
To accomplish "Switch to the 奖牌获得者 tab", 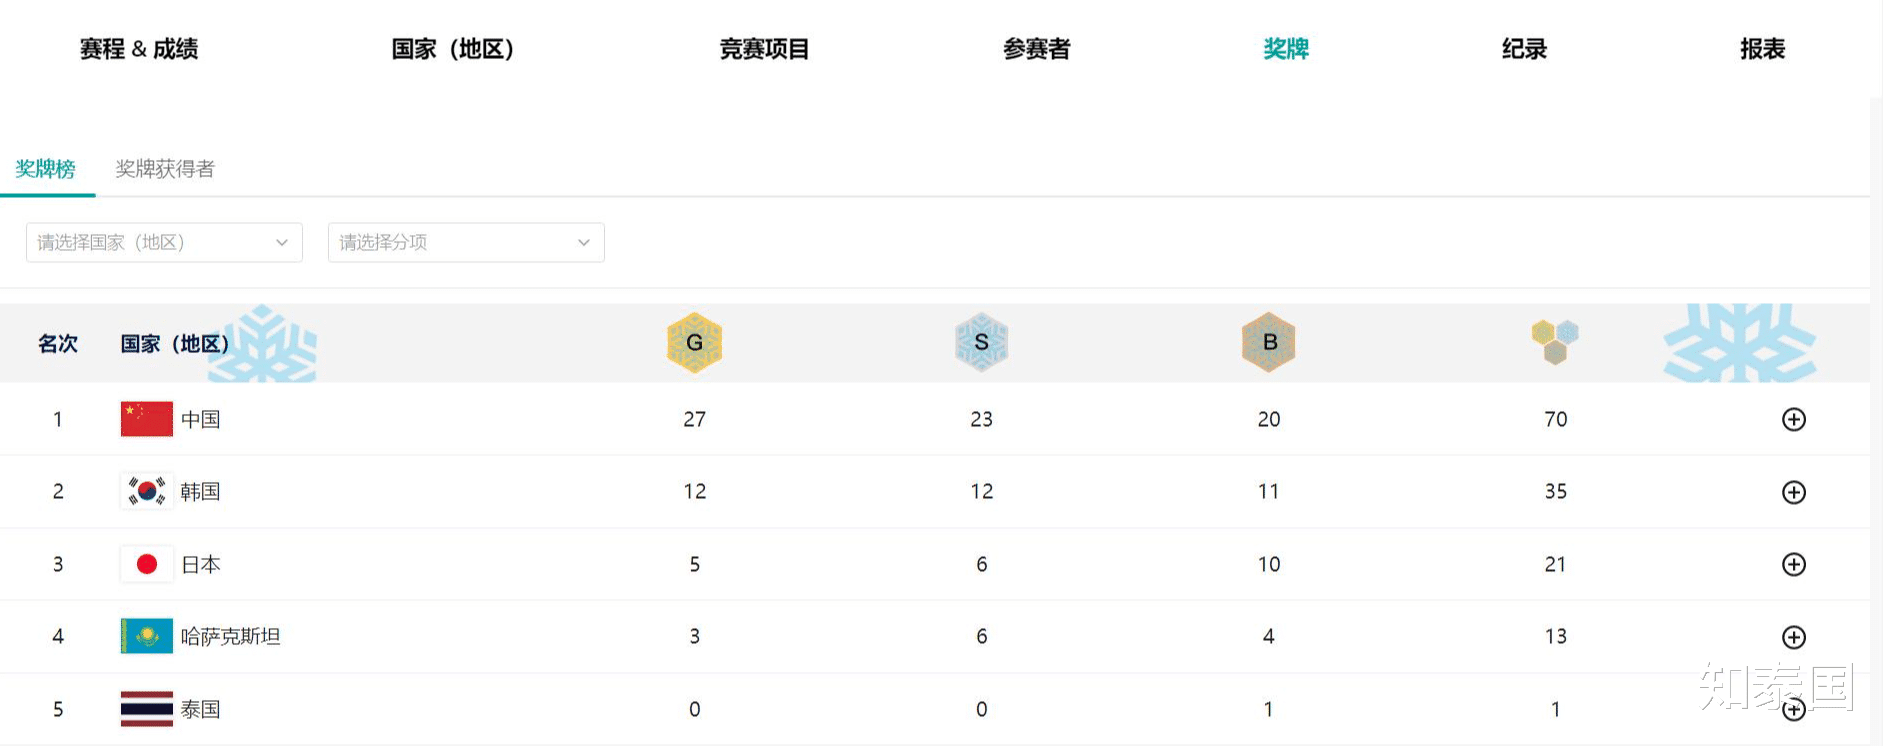I will pos(165,169).
